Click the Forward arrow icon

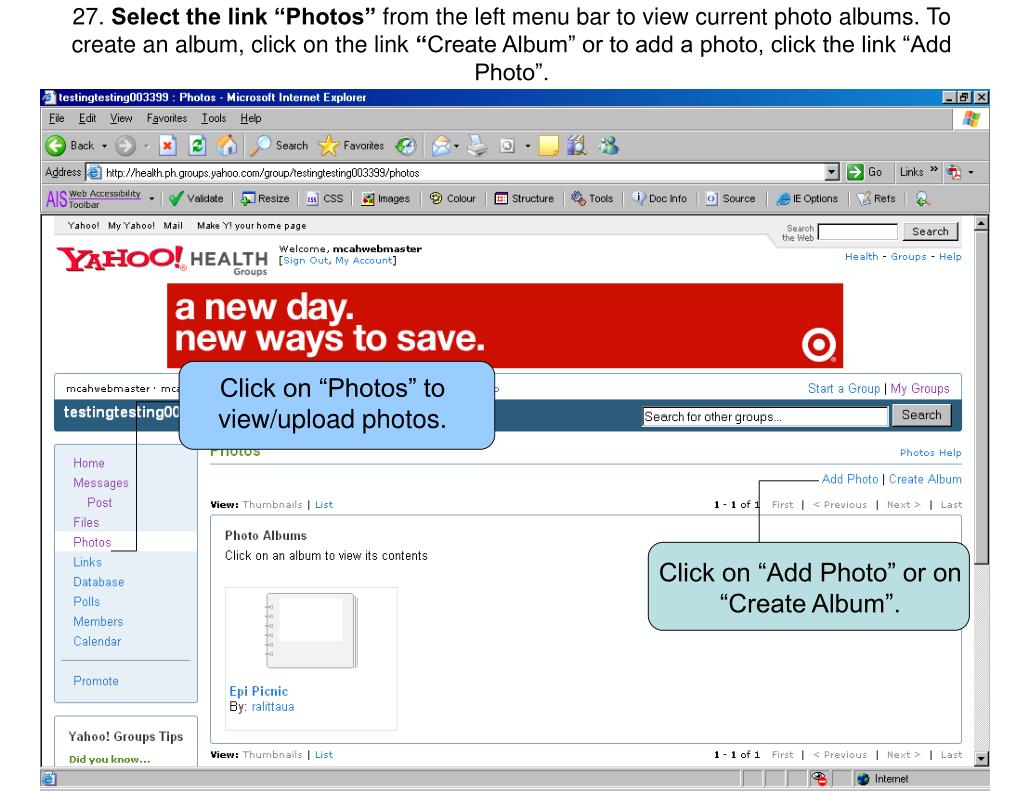coord(125,146)
